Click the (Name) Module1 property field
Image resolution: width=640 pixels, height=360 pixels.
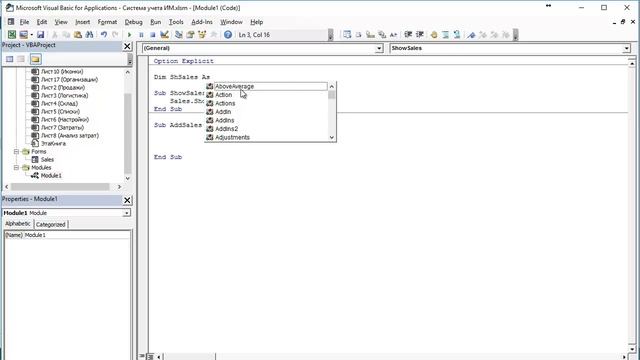pyautogui.click(x=67, y=235)
